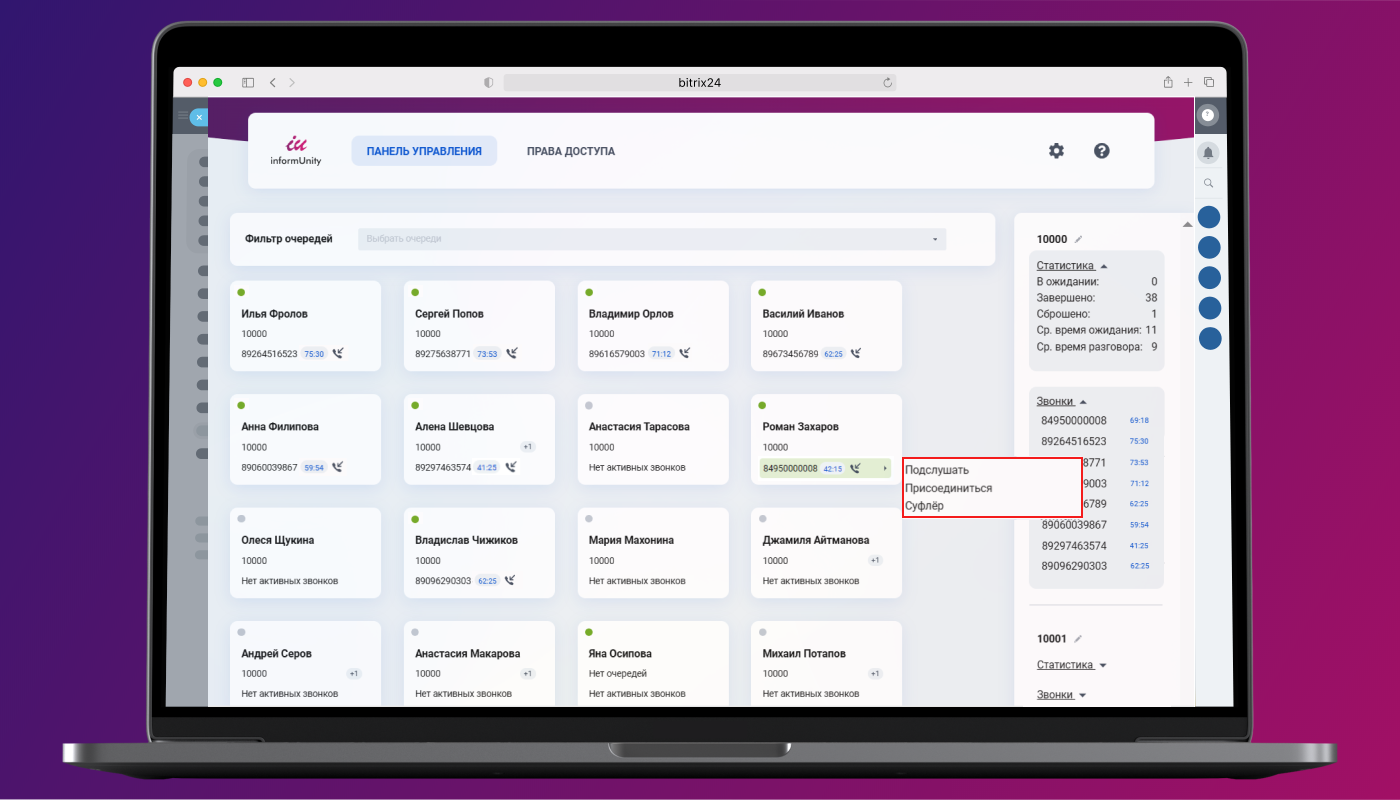Click offline status dot on Анастасия Тарасова card
The image size is (1400, 800).
(589, 406)
